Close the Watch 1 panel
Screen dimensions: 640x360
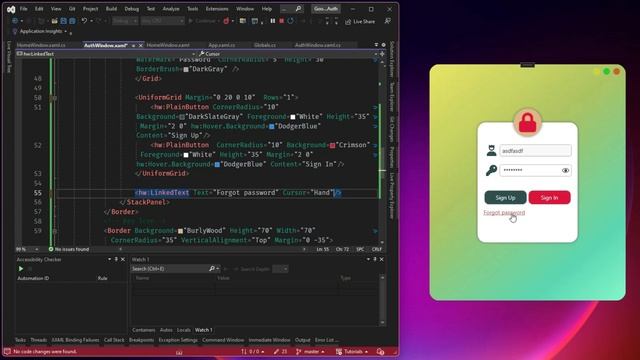382,260
